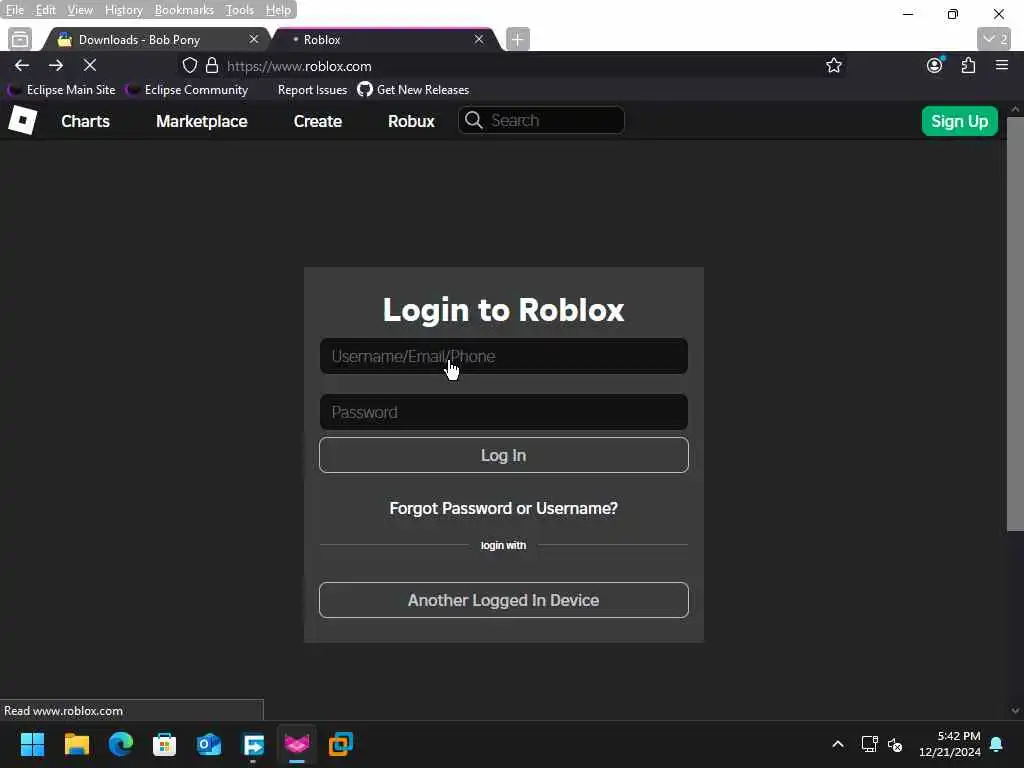Open the Report Issues bookmark
The image size is (1024, 768).
[312, 89]
